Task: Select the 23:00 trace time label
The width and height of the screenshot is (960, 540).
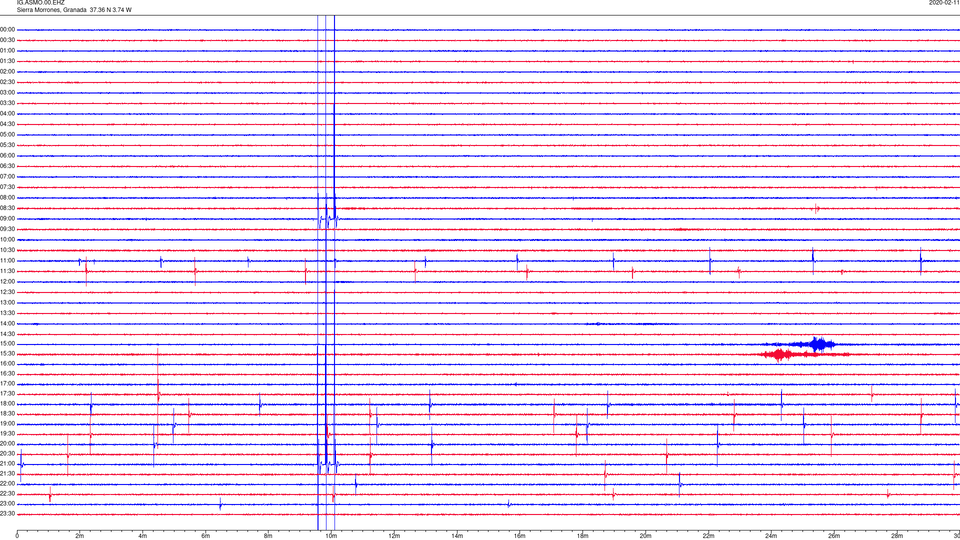Action: (x=8, y=504)
